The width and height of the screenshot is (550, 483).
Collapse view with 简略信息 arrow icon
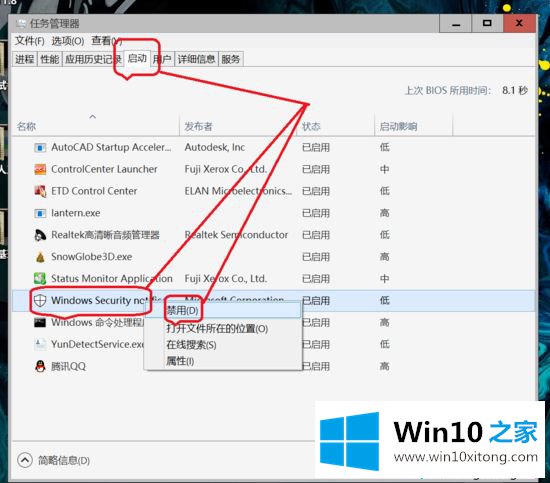[x=25, y=460]
